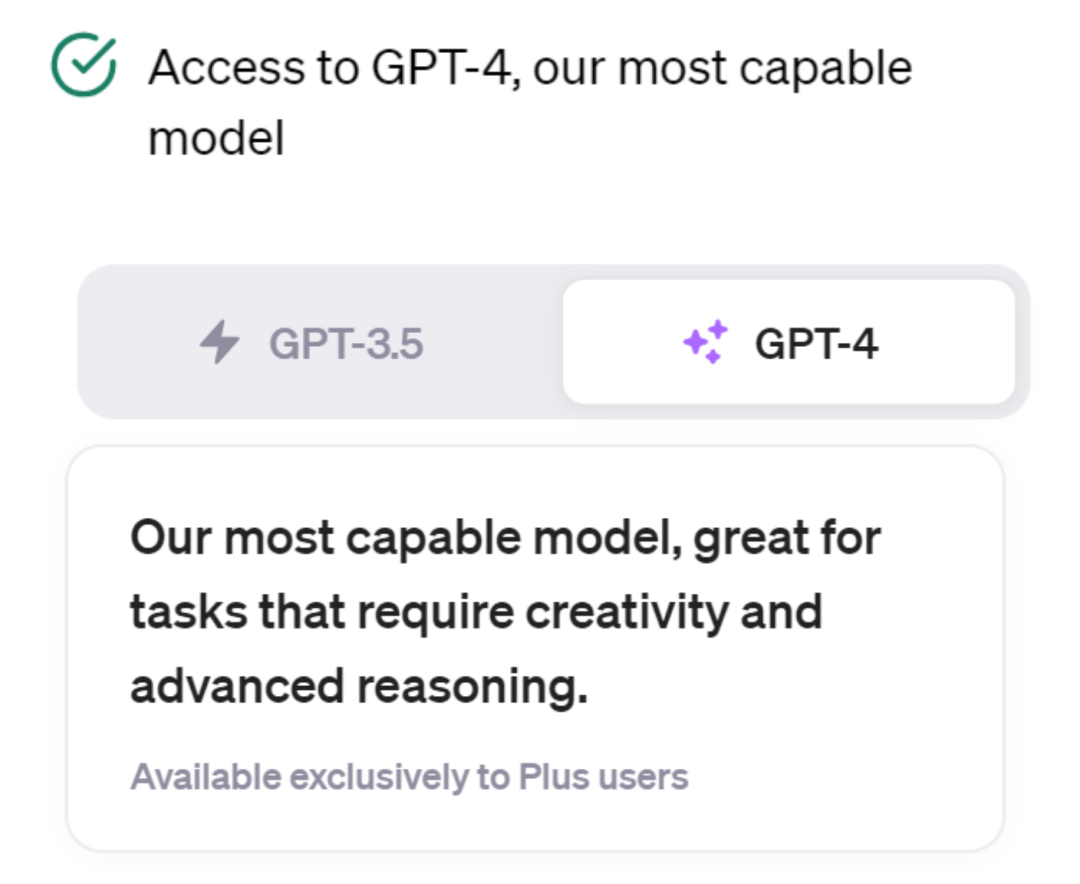The width and height of the screenshot is (1080, 884).
Task: Click the "tasks that require creativity and" line
Action: click(476, 612)
